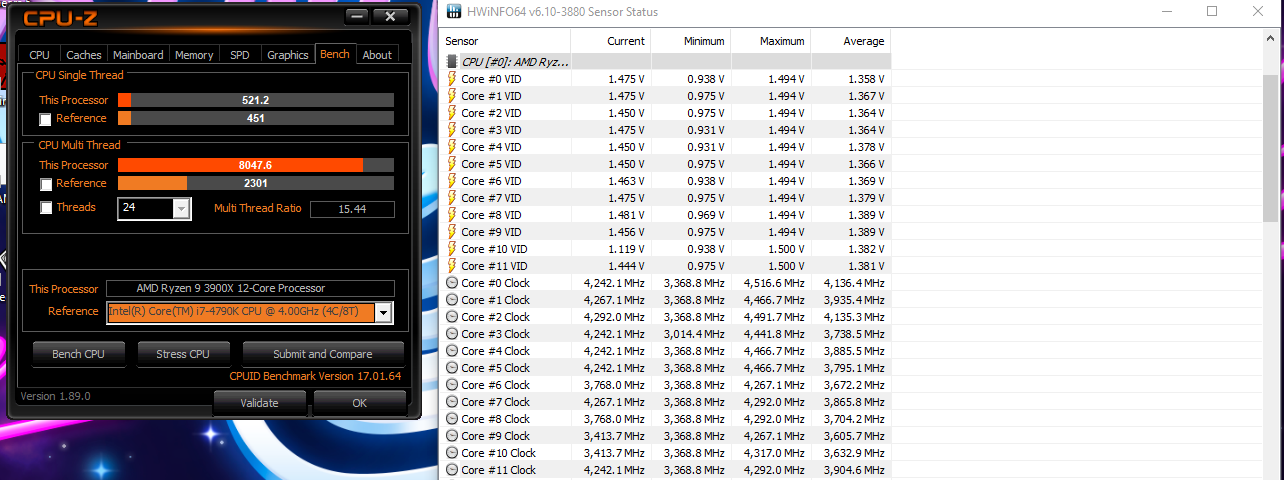Click the multi thread This Processor bar 8047.6
Image resolution: width=1284 pixels, height=480 pixels.
[x=256, y=165]
